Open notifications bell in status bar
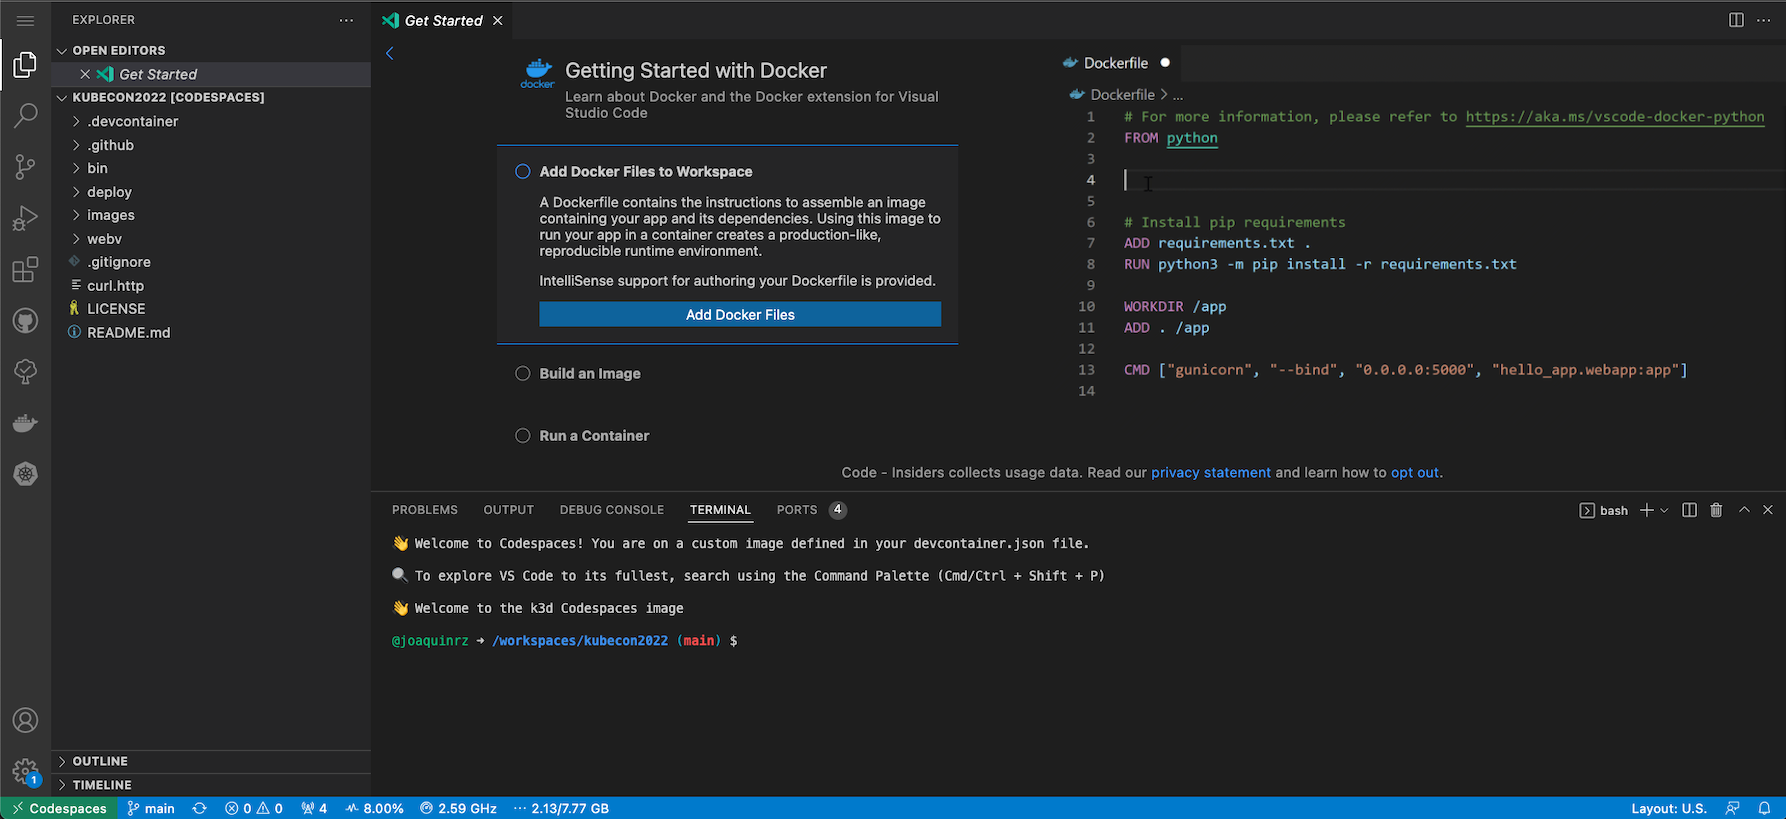The width and height of the screenshot is (1786, 819). coord(1764,808)
